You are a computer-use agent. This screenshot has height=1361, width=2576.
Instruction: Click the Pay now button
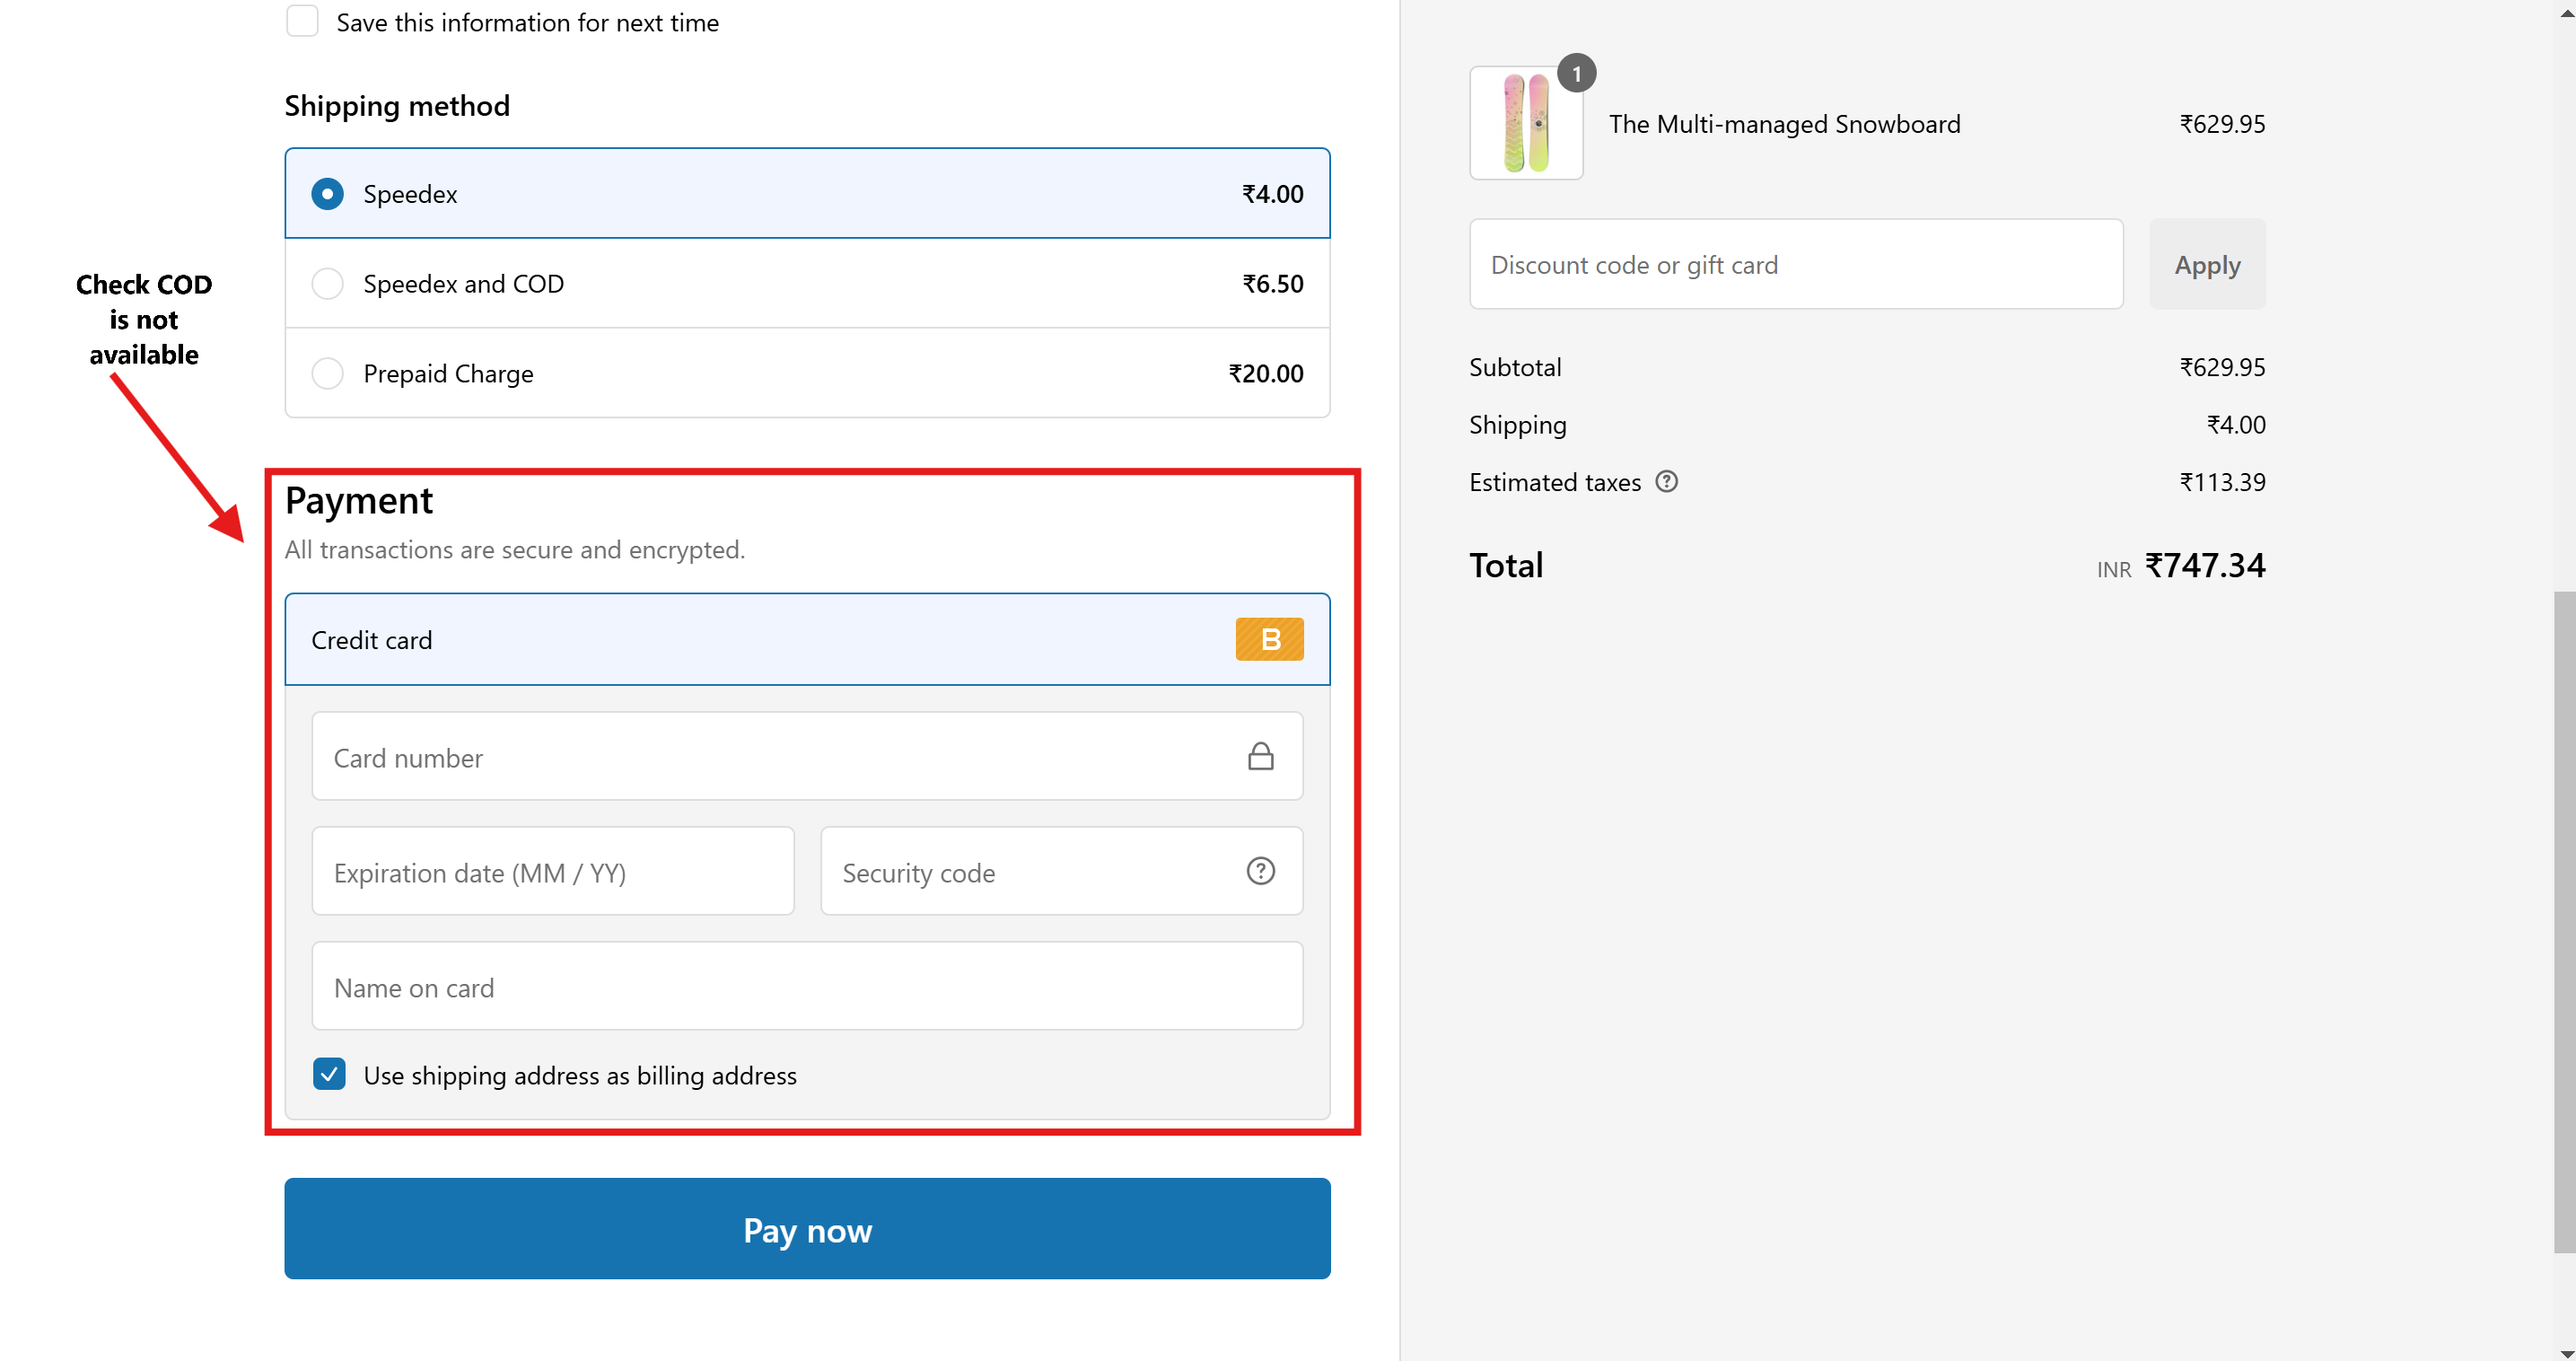tap(807, 1228)
